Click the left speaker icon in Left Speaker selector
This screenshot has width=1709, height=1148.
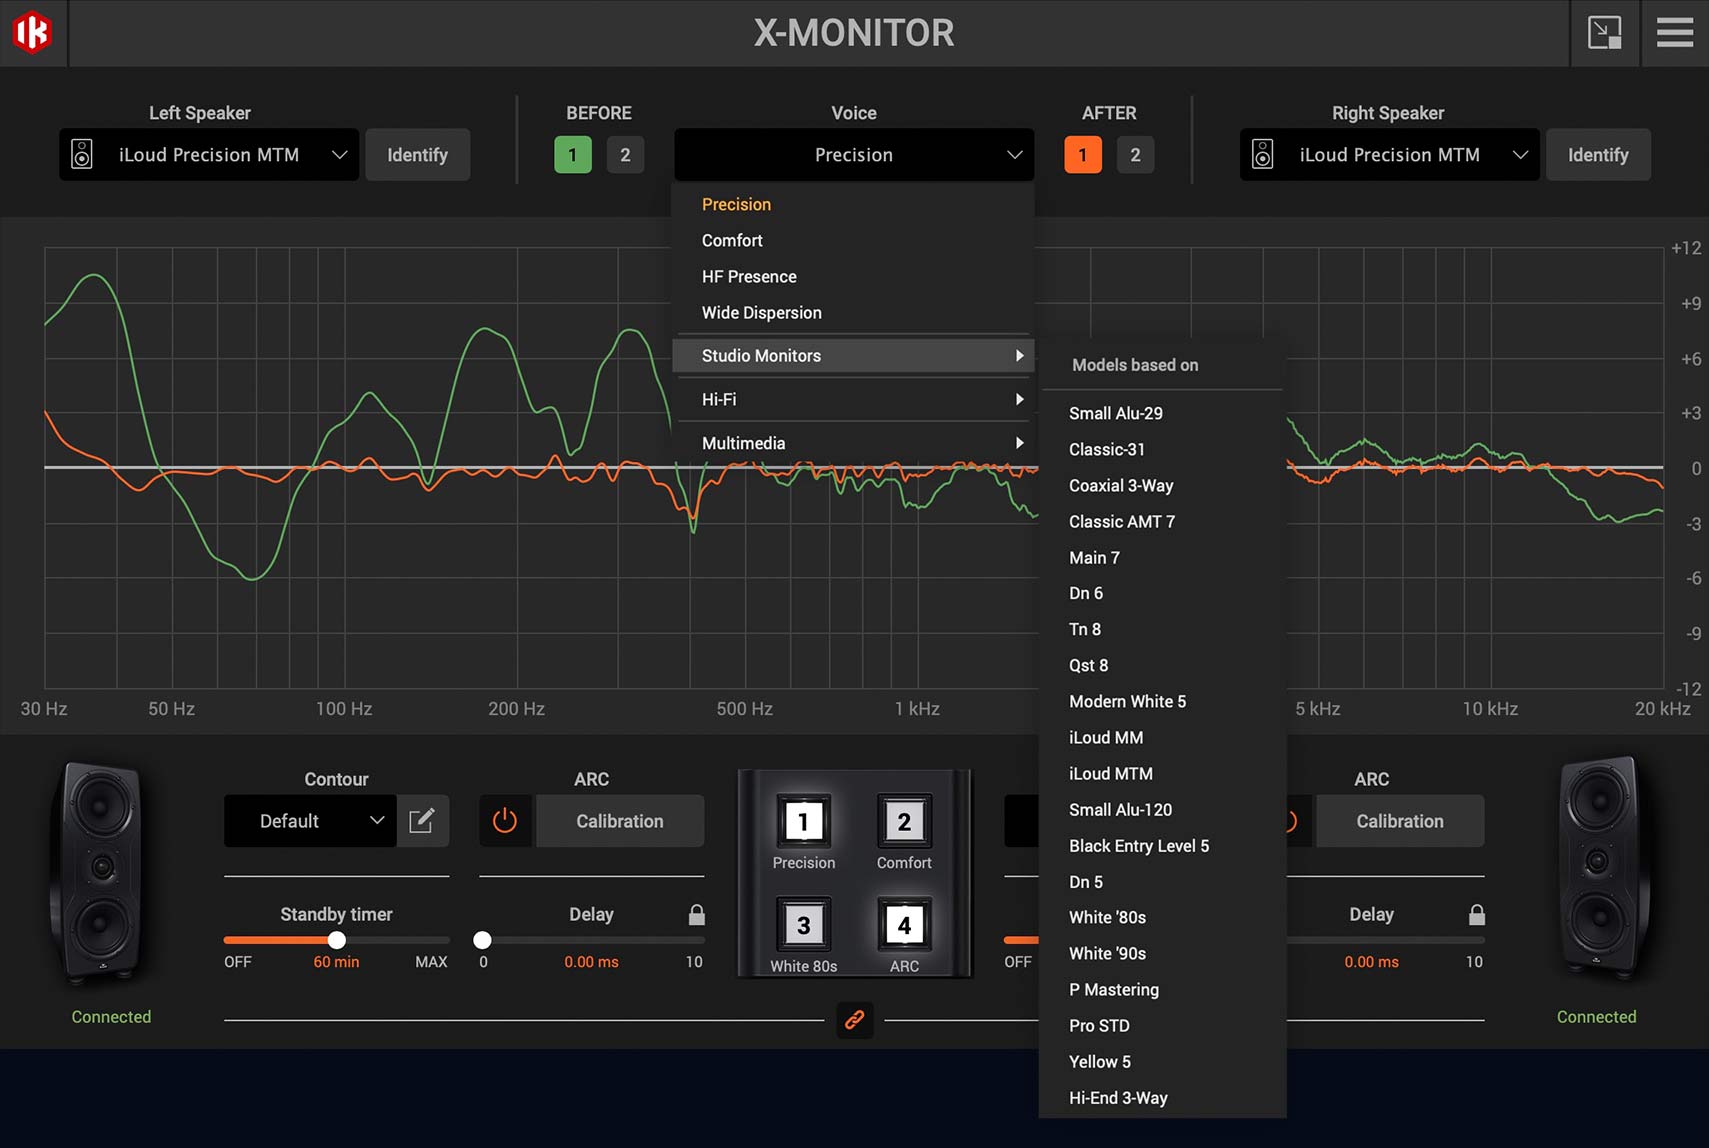(81, 154)
